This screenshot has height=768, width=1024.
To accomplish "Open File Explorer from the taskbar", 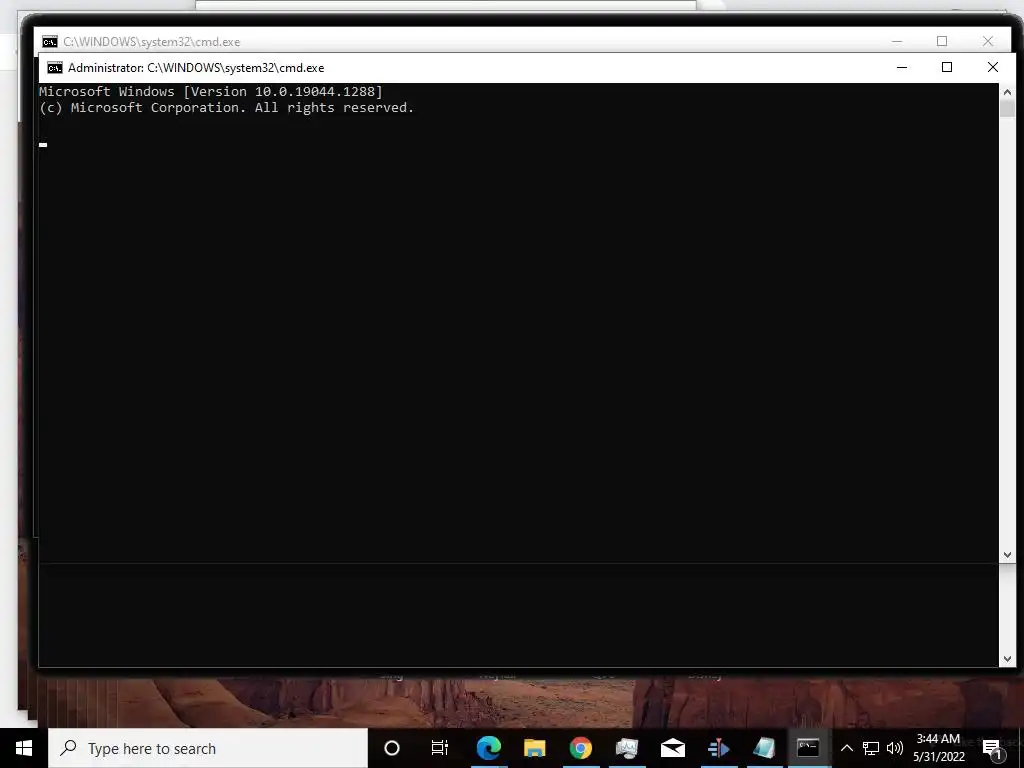I will pos(534,748).
